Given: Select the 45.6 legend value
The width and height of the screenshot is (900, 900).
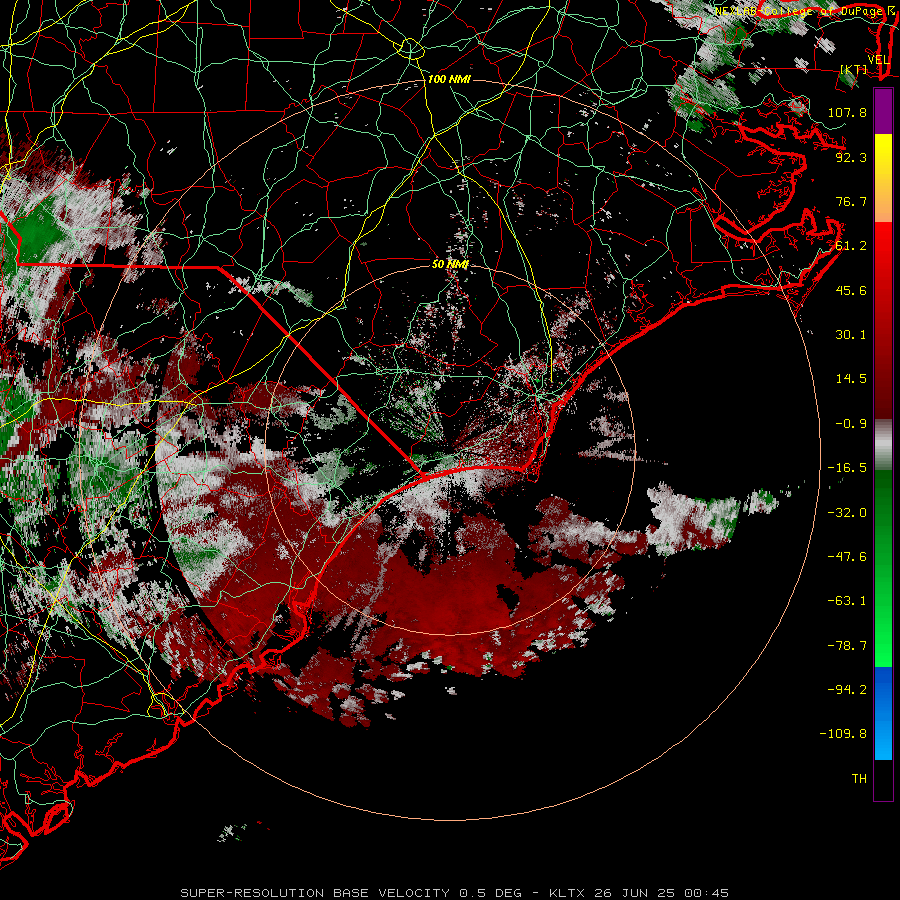Looking at the screenshot, I should pos(851,290).
